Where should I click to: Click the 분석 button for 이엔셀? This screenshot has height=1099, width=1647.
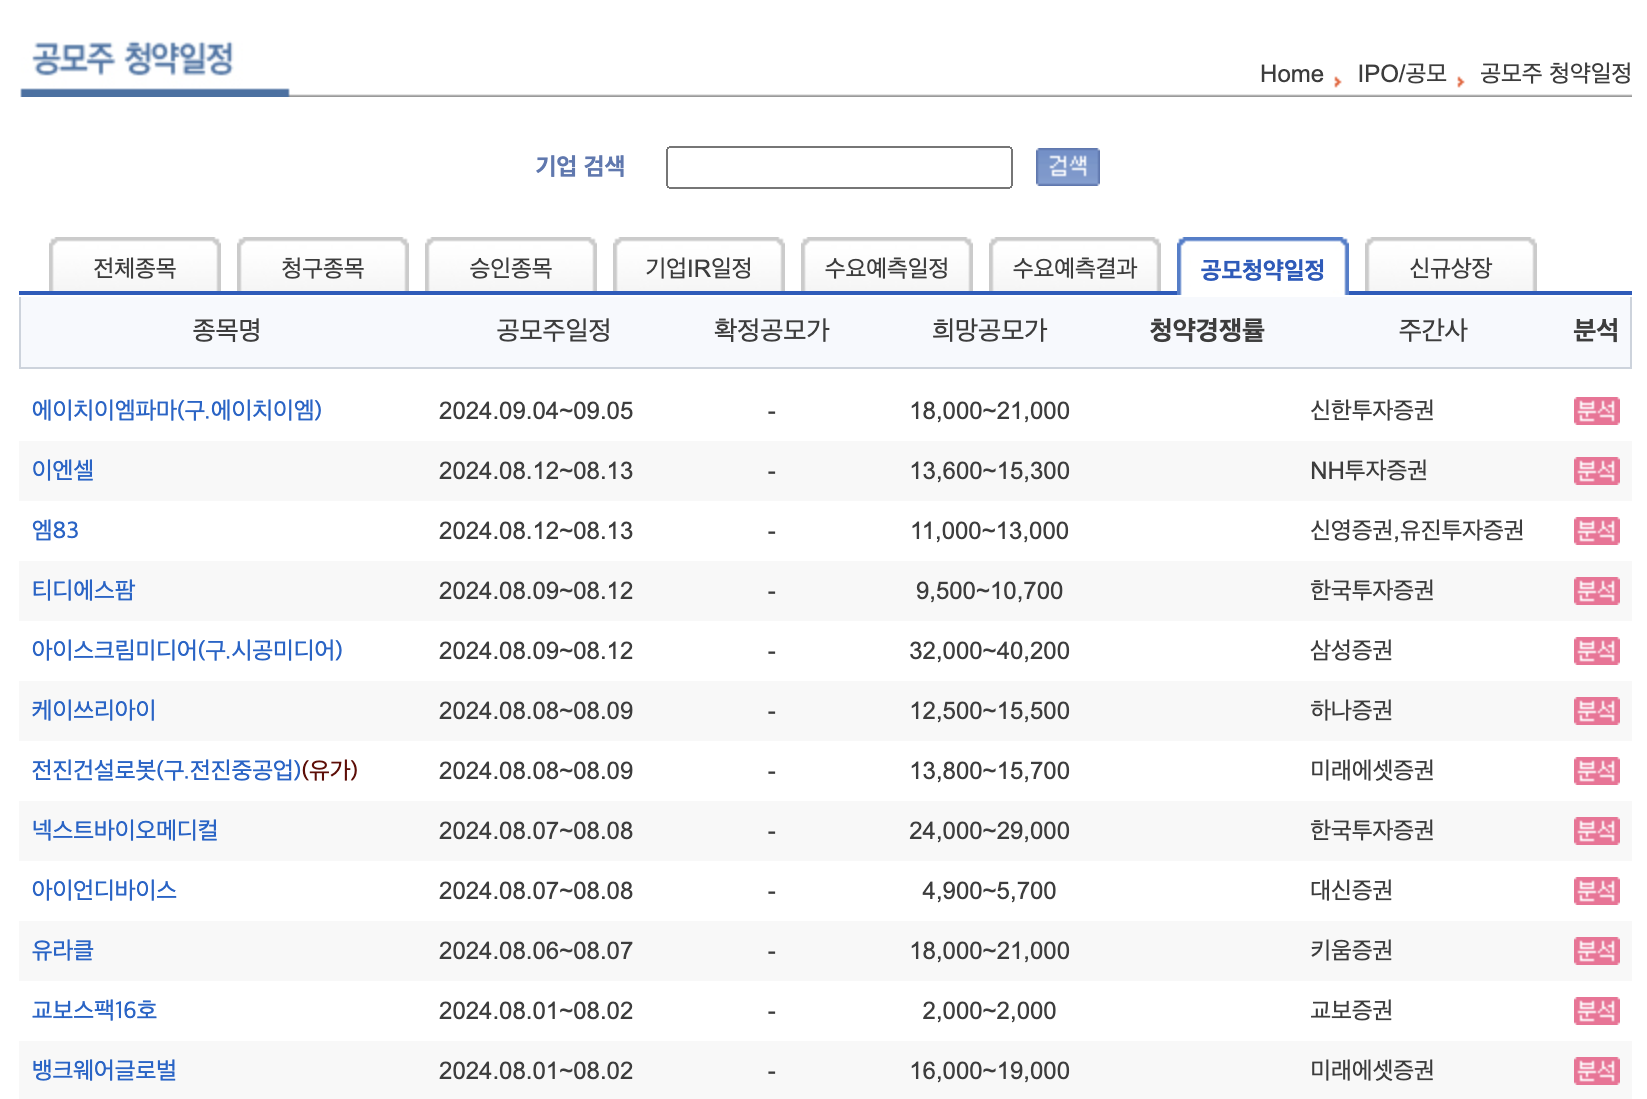tap(1597, 470)
